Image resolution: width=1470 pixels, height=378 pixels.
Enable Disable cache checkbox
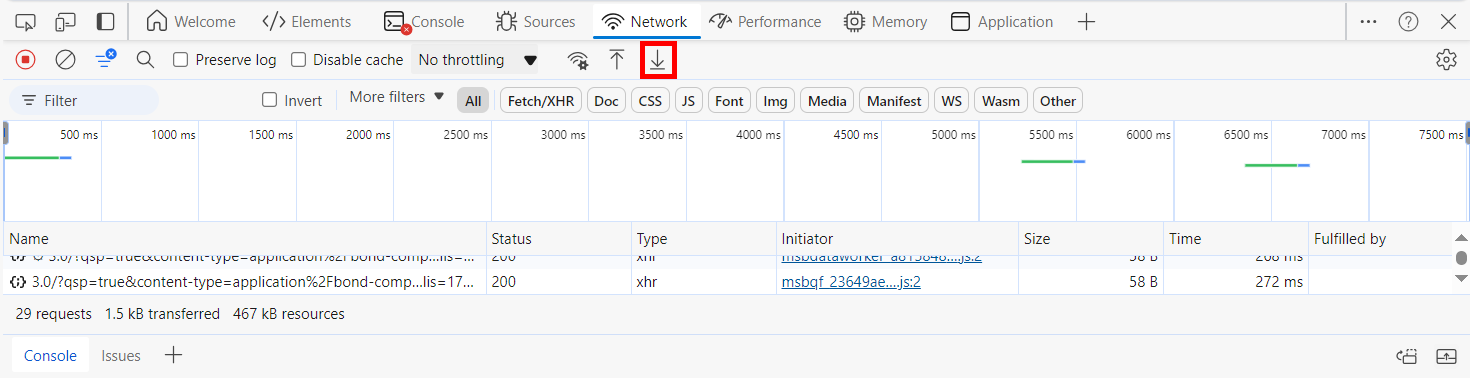(298, 60)
